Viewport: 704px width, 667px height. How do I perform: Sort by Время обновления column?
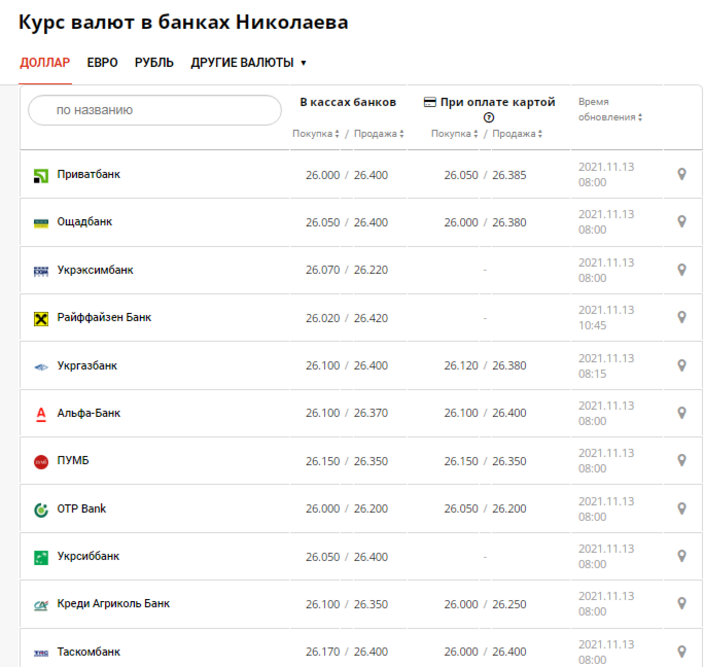point(610,110)
